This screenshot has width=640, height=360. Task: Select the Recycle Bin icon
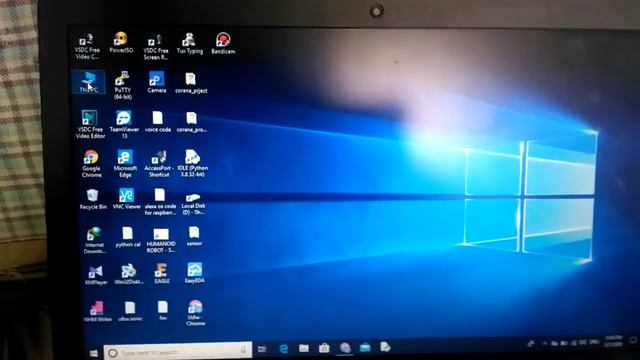pos(93,200)
